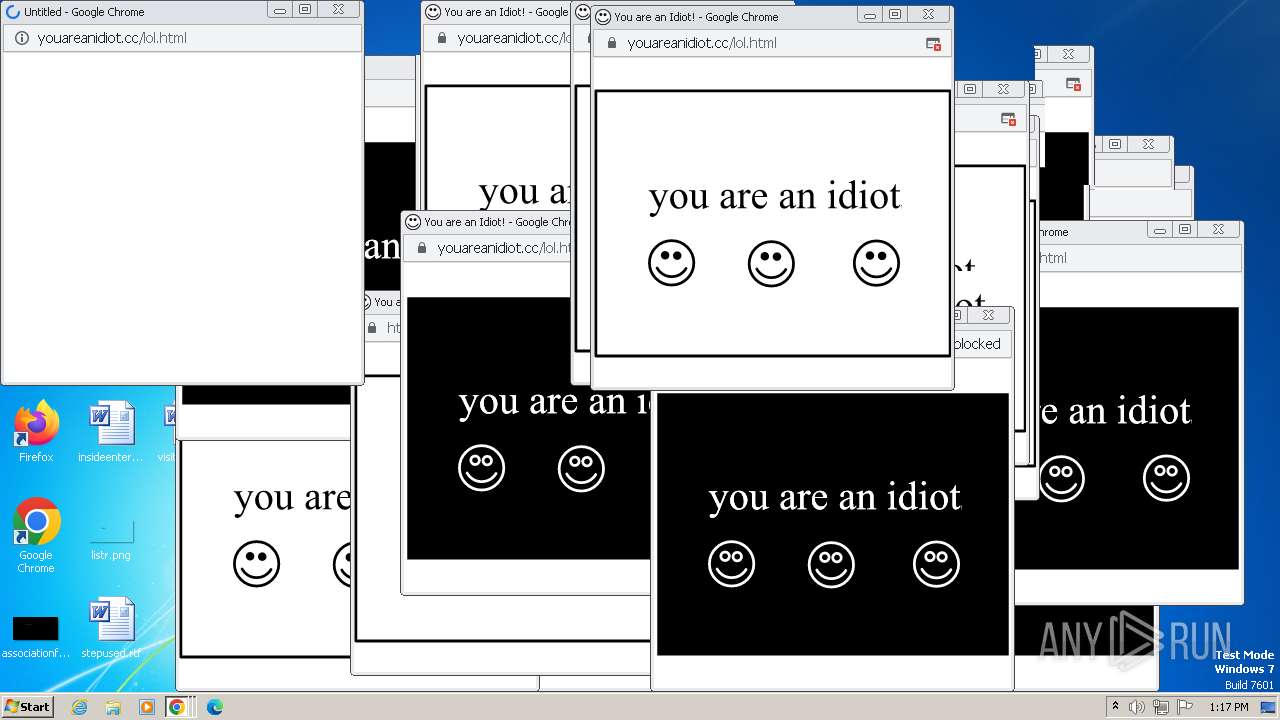Close the black popup showing the "blocked" notice
Viewport: 1280px width, 720px height.
point(988,315)
